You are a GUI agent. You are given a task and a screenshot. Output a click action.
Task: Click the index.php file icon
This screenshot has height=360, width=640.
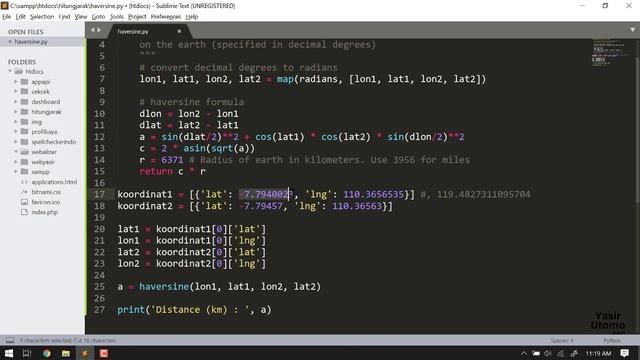[24, 212]
